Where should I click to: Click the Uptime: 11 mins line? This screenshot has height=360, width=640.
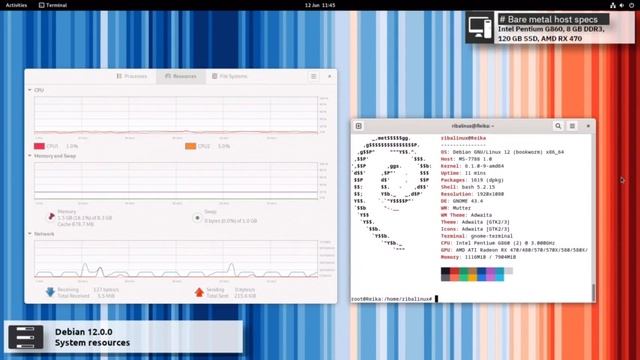point(463,173)
